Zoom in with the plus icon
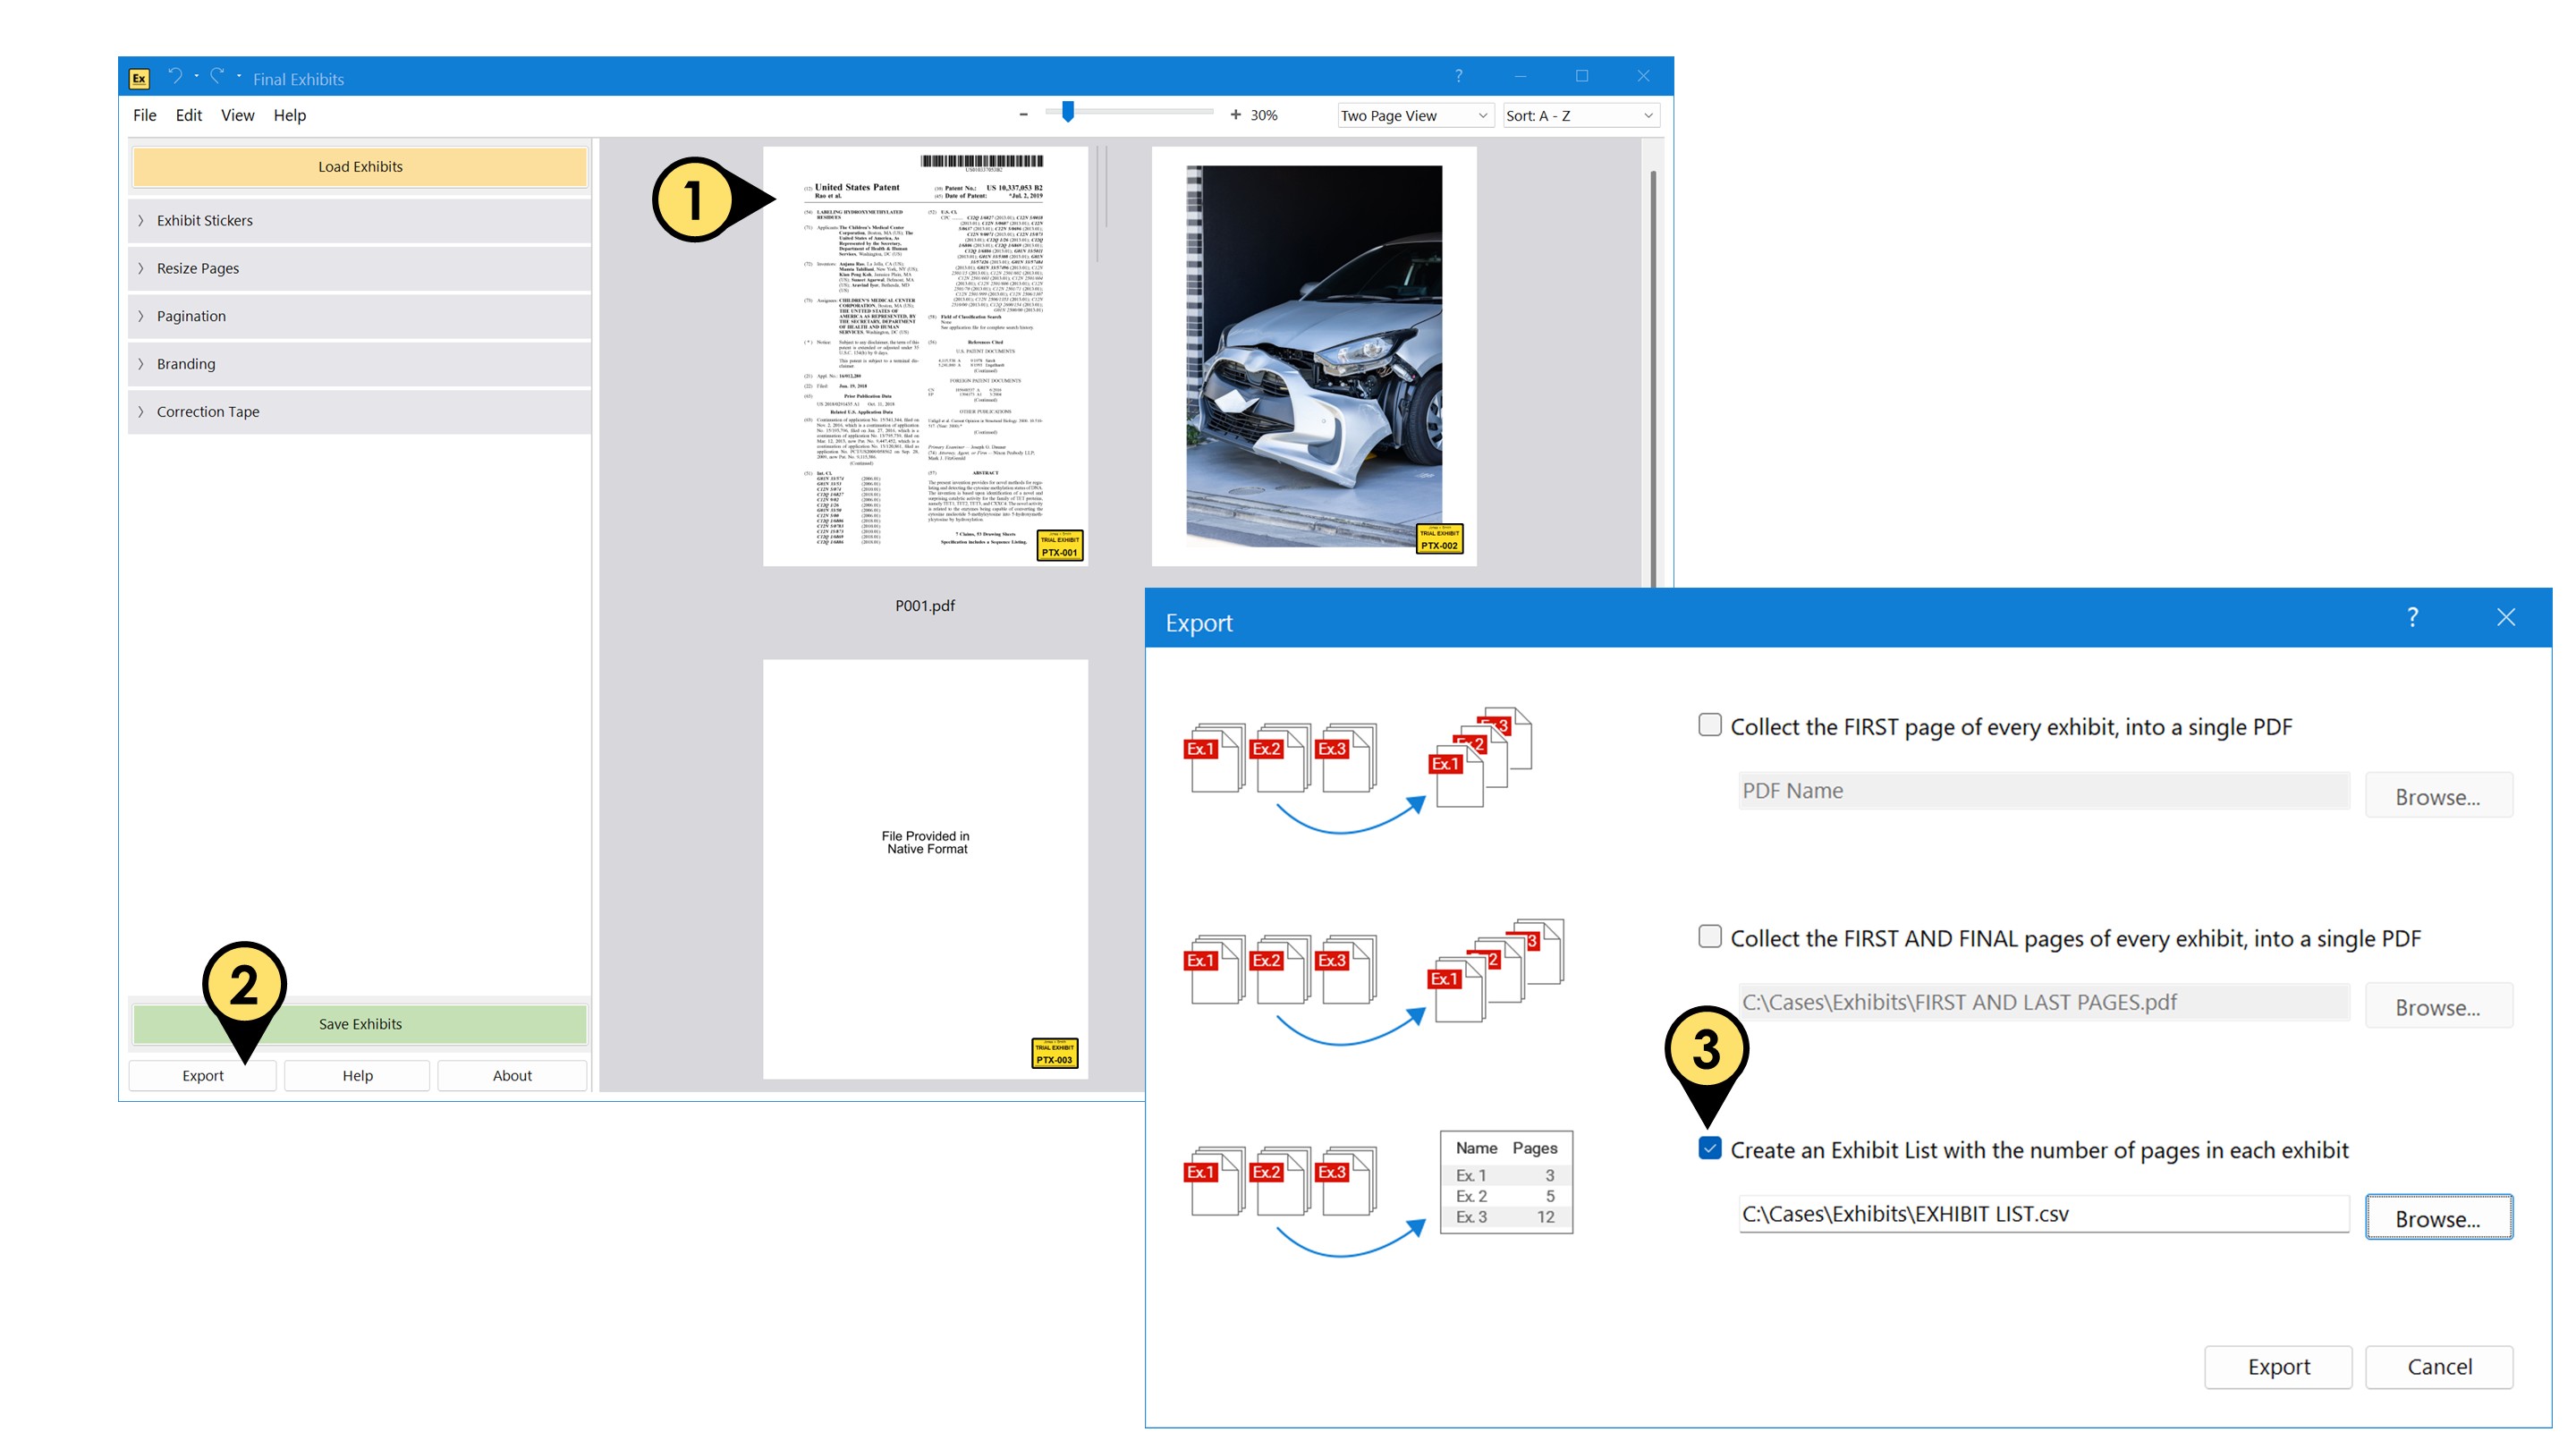 [x=1235, y=114]
